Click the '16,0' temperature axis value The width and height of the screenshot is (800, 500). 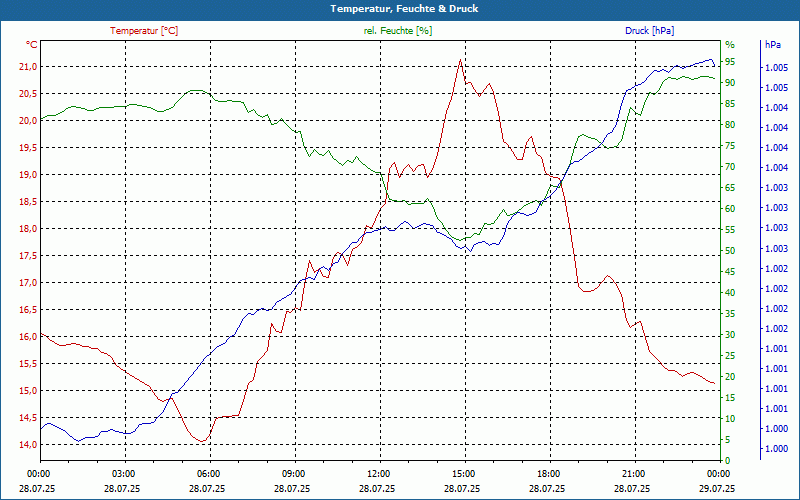pos(29,337)
